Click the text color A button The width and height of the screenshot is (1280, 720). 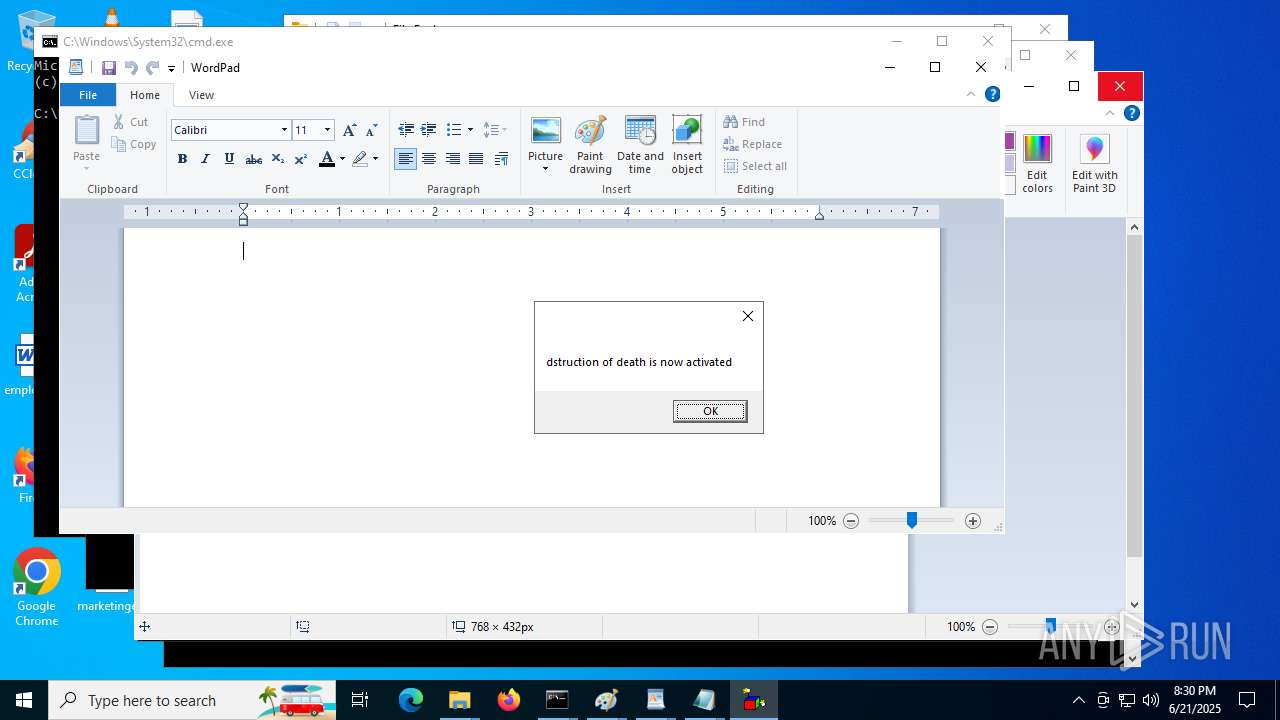click(x=326, y=158)
